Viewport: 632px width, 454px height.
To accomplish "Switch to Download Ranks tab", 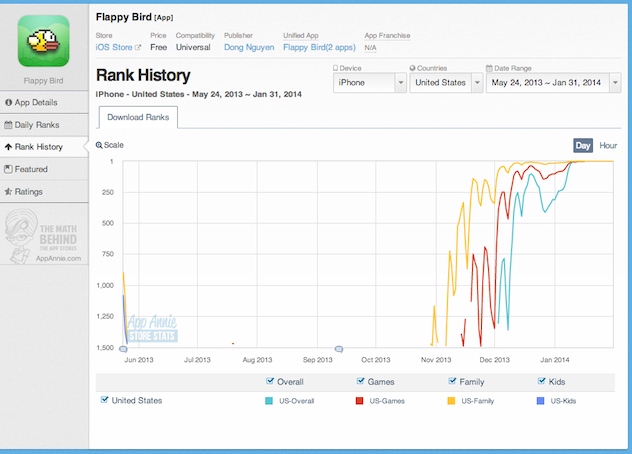I will [x=138, y=117].
